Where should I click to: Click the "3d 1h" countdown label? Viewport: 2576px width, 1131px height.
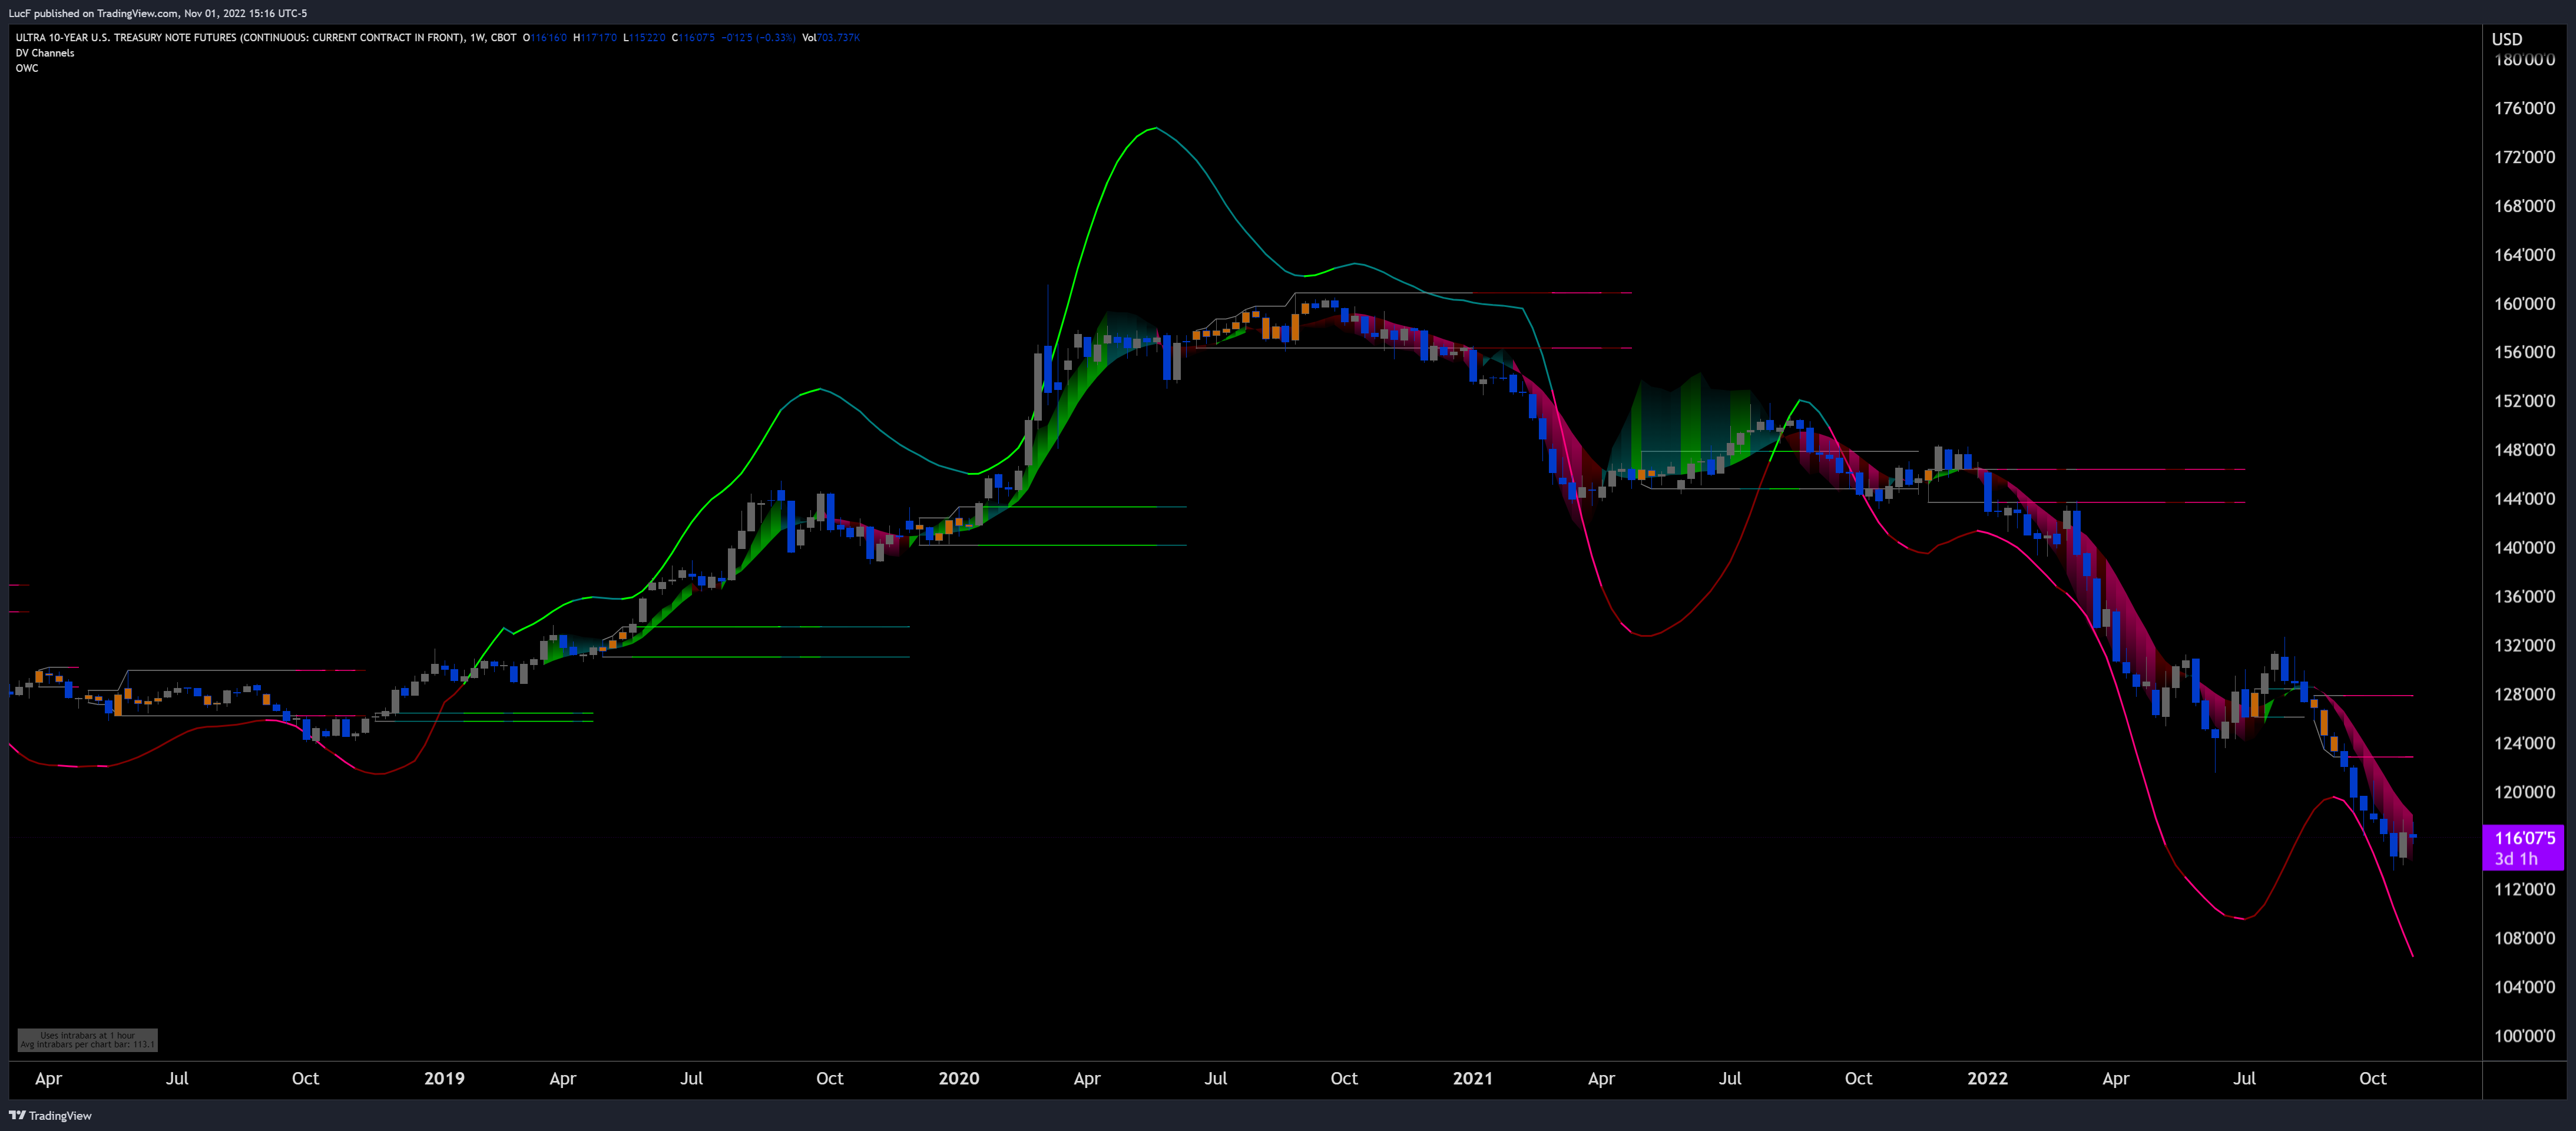(2516, 859)
